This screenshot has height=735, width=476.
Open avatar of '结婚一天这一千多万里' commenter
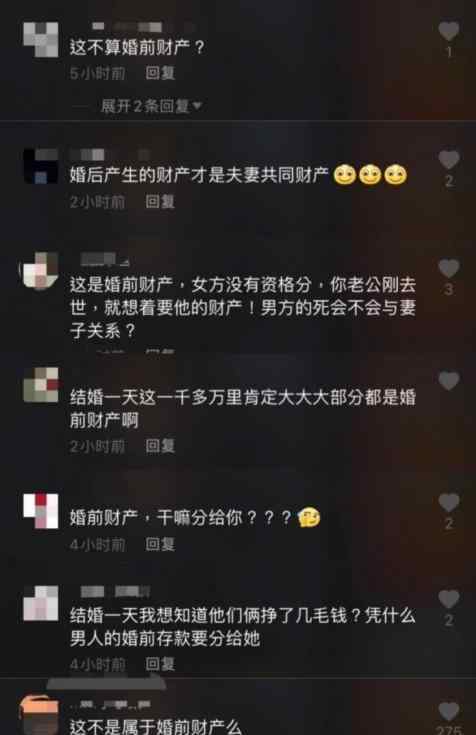(x=41, y=385)
